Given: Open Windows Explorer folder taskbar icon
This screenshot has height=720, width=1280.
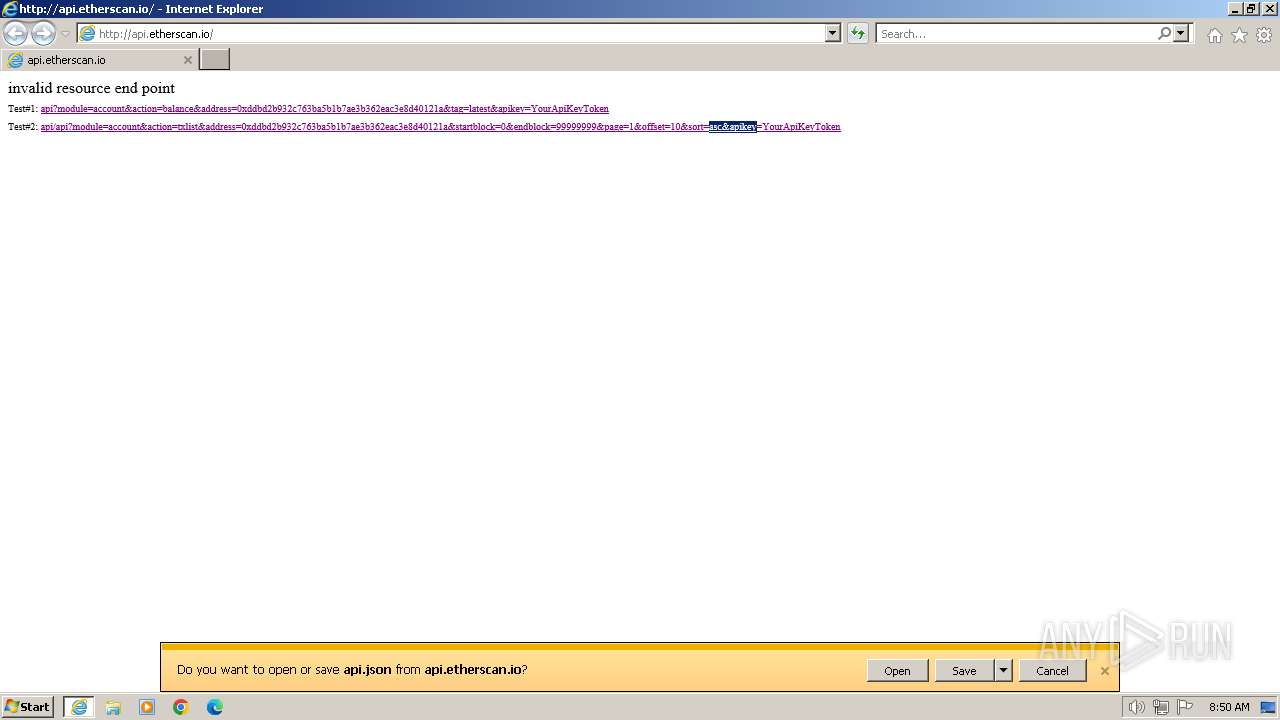Looking at the screenshot, I should (x=113, y=707).
